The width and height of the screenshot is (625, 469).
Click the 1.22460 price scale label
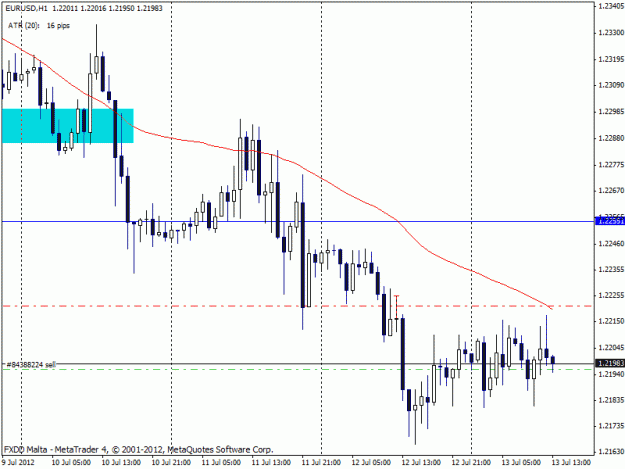click(x=611, y=243)
